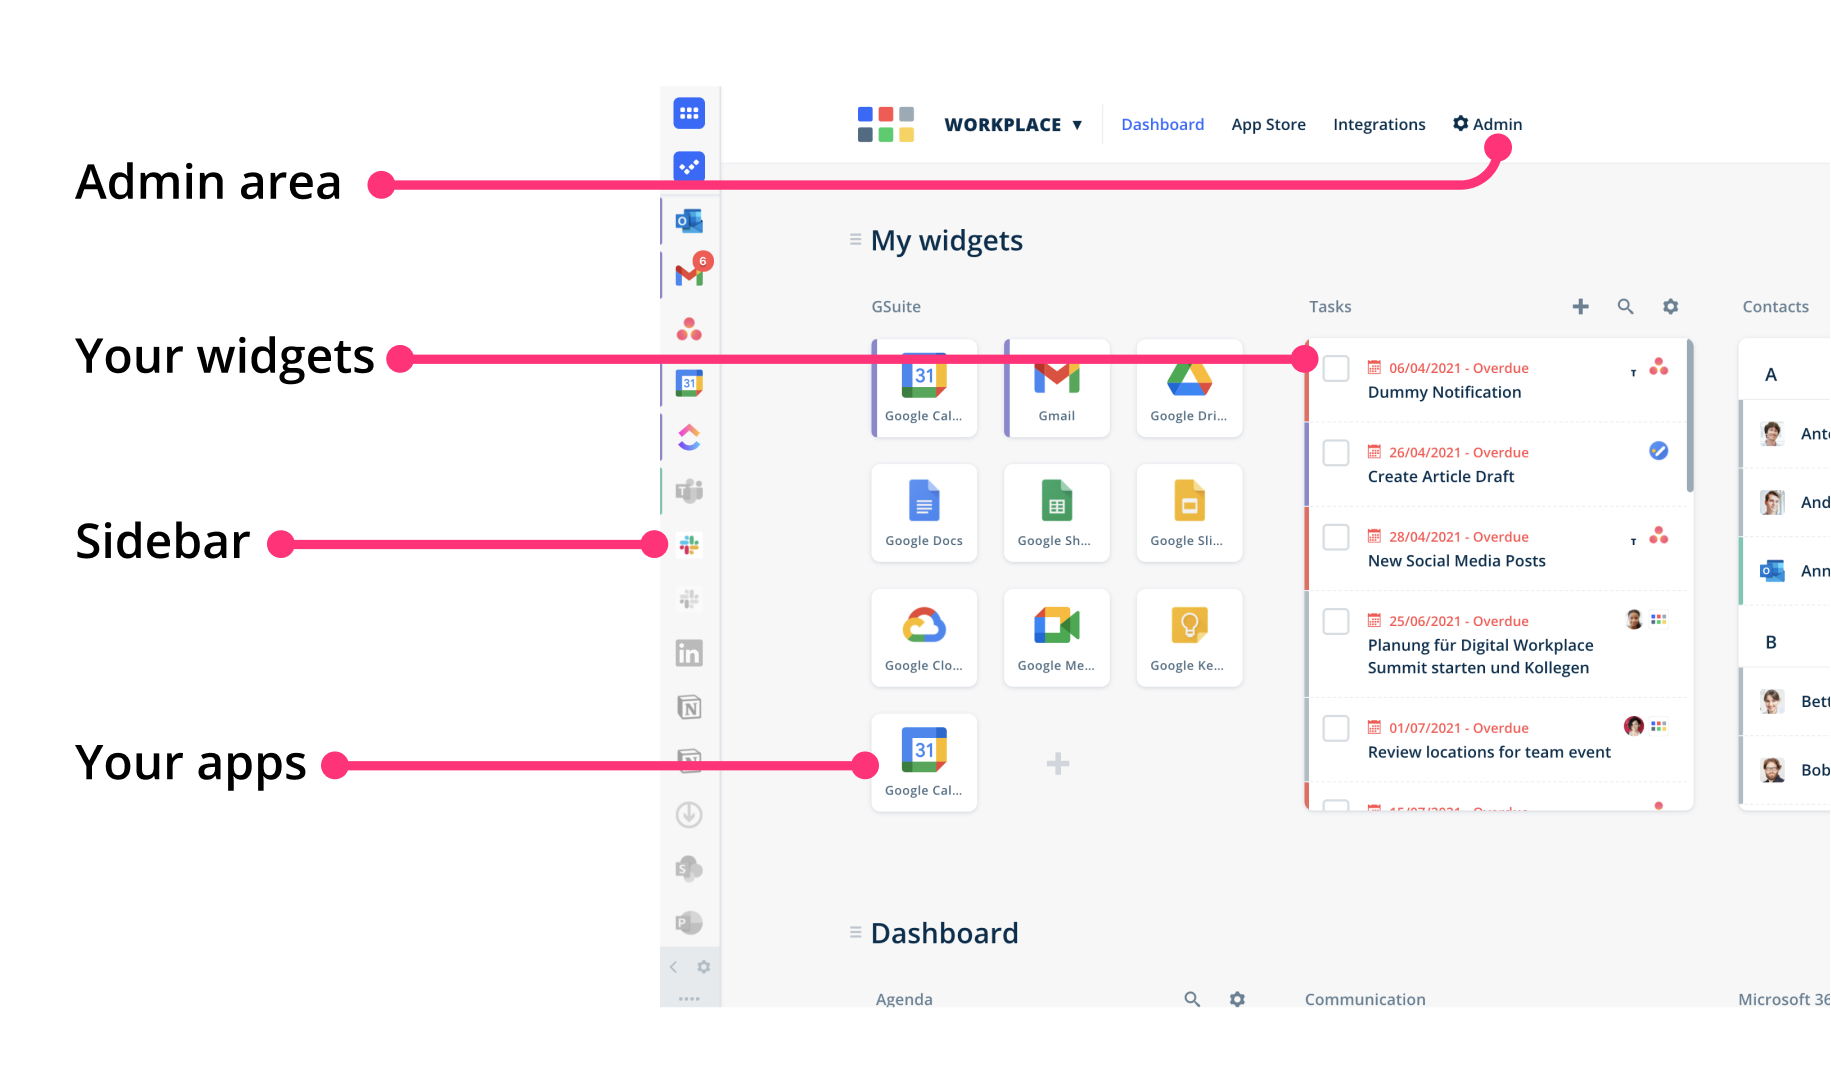This screenshot has width=1831, height=1081.
Task: Open the Admin area
Action: [1487, 124]
